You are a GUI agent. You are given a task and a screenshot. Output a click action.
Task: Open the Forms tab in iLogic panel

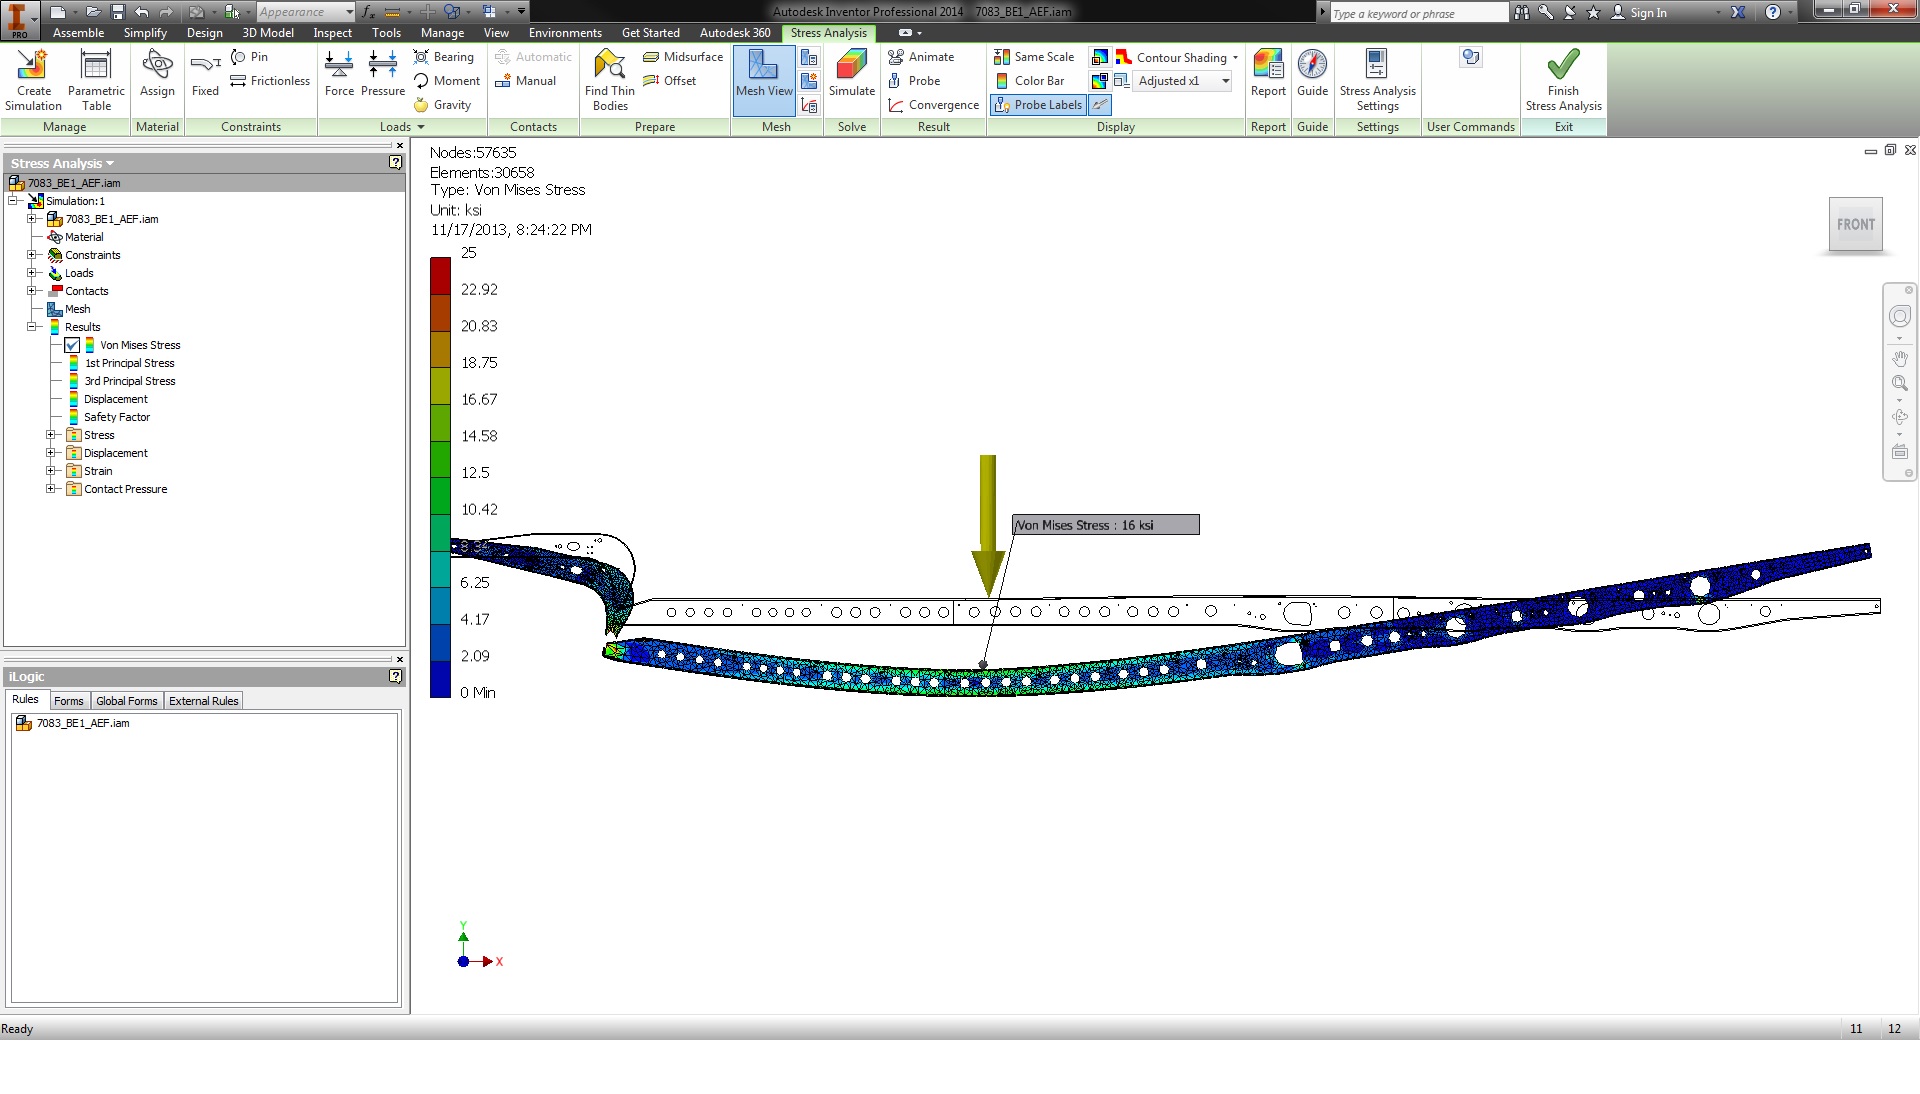(x=68, y=700)
